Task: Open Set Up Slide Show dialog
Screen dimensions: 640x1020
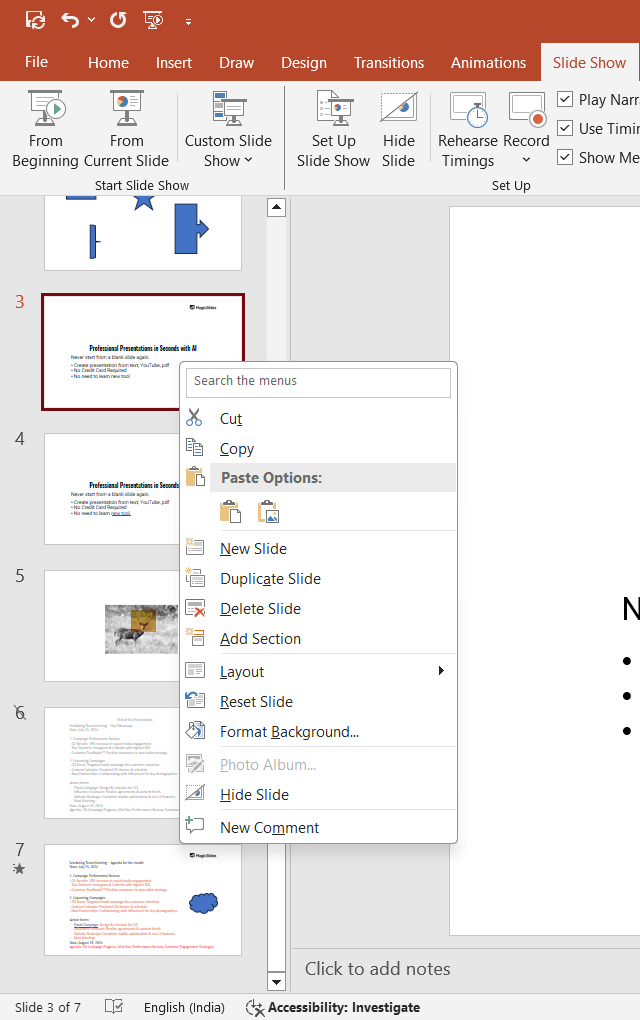Action: [333, 129]
